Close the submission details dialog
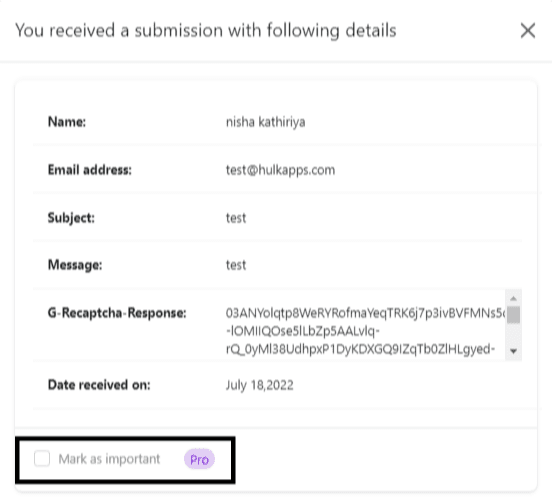Screen dimensions: 552x503 (x=528, y=31)
